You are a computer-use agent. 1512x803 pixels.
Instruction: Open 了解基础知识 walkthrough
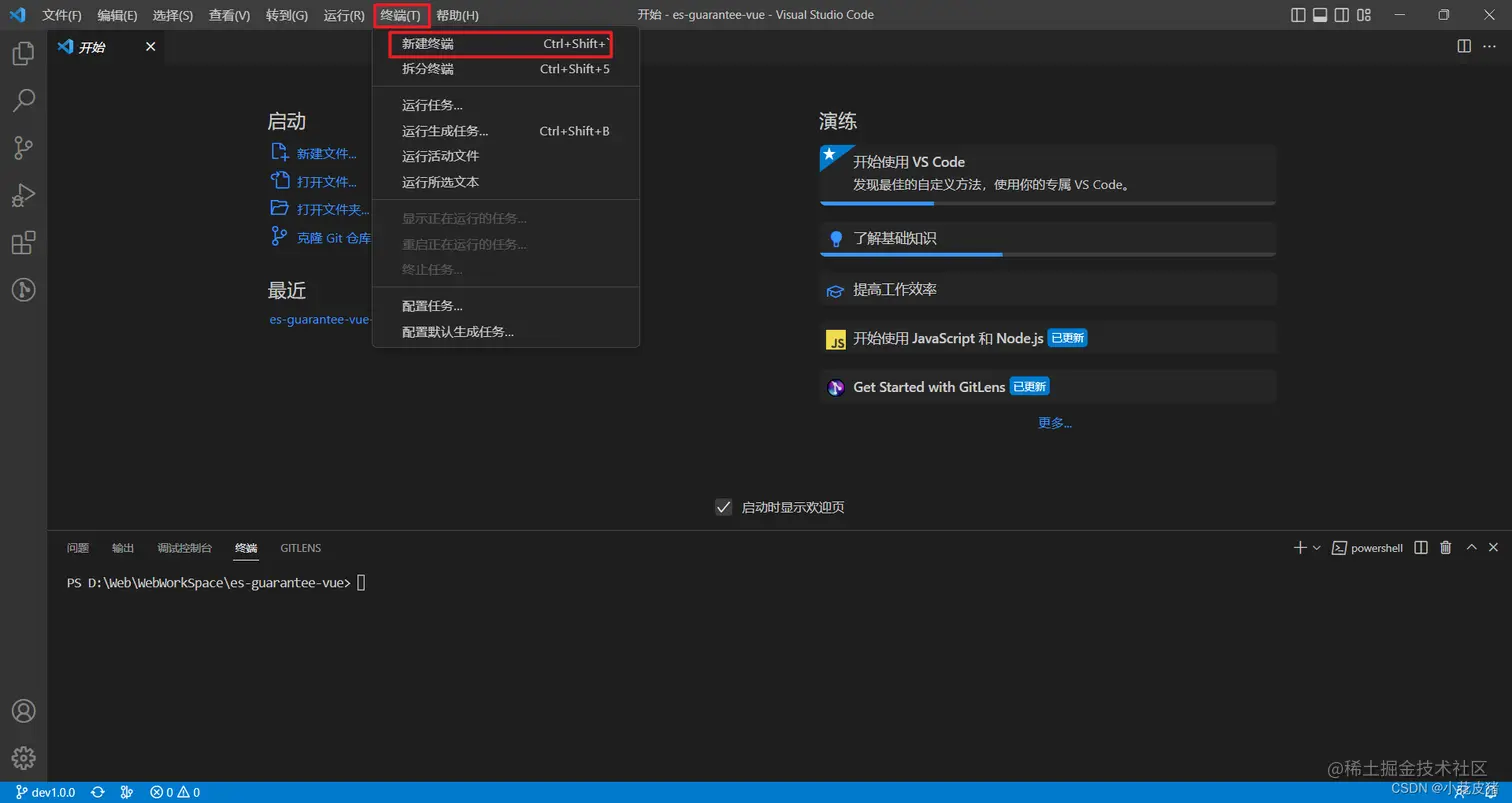coord(1048,239)
